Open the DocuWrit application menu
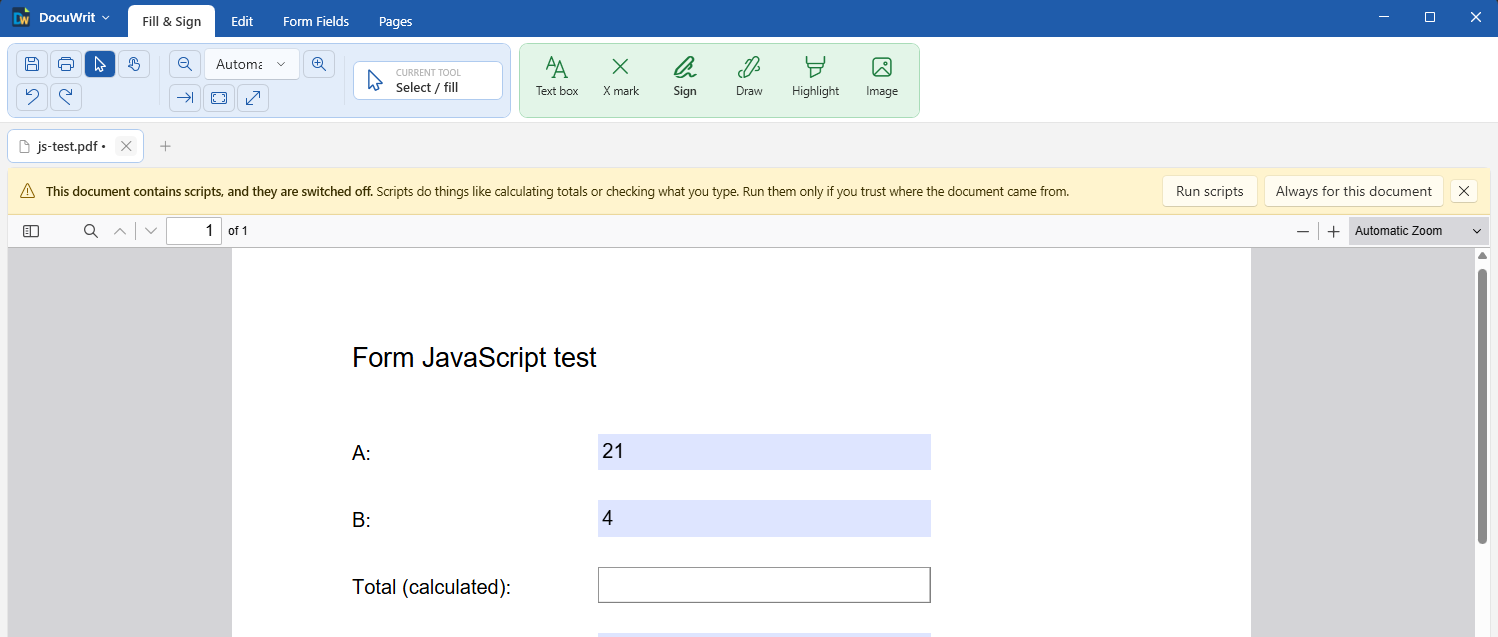The width and height of the screenshot is (1498, 637). (x=61, y=18)
